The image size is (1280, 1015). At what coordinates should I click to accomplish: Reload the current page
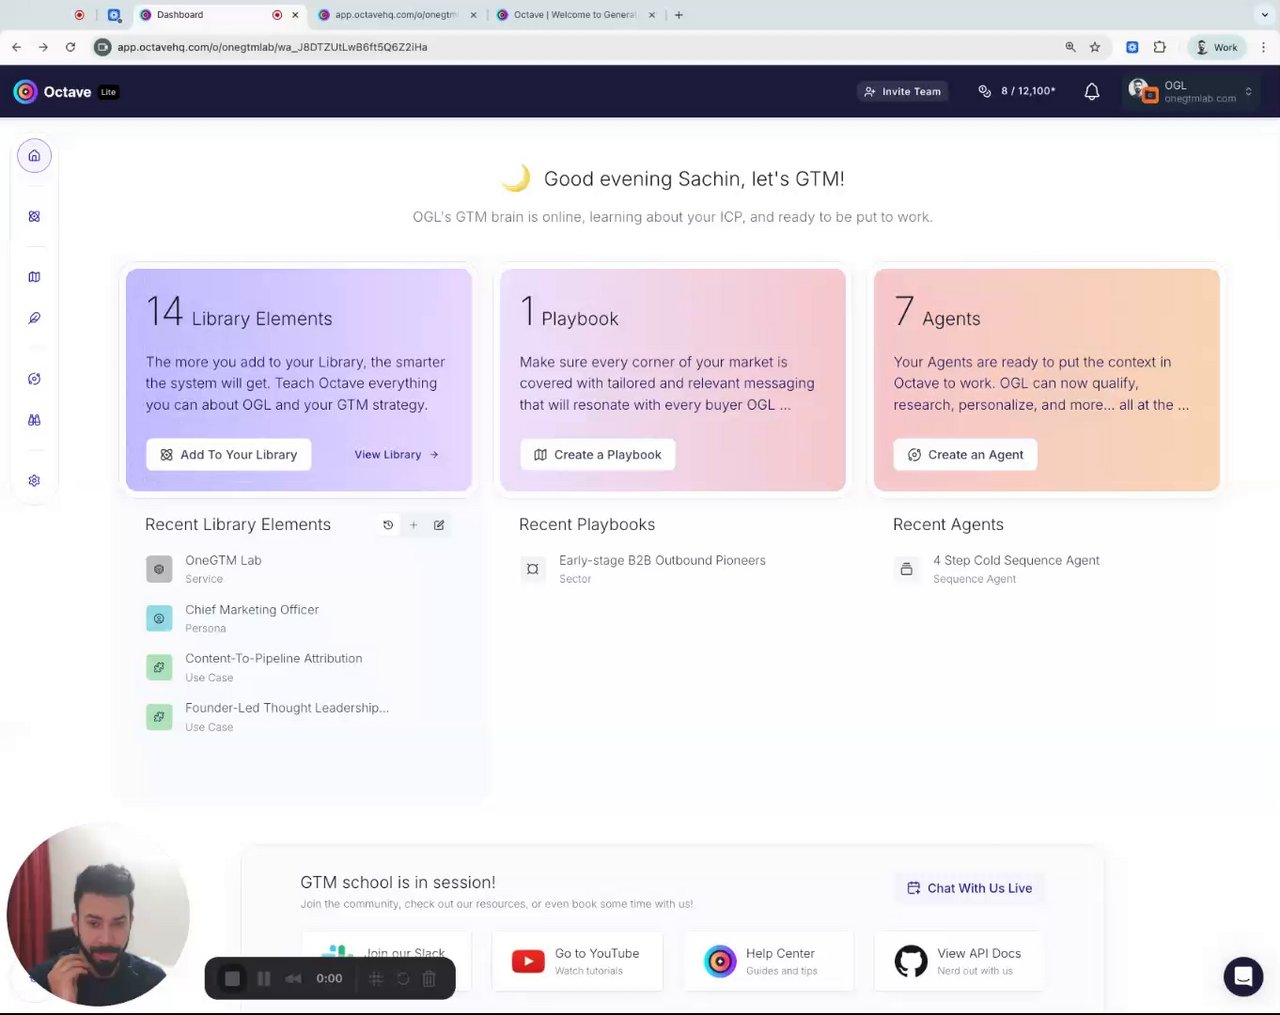[x=70, y=47]
